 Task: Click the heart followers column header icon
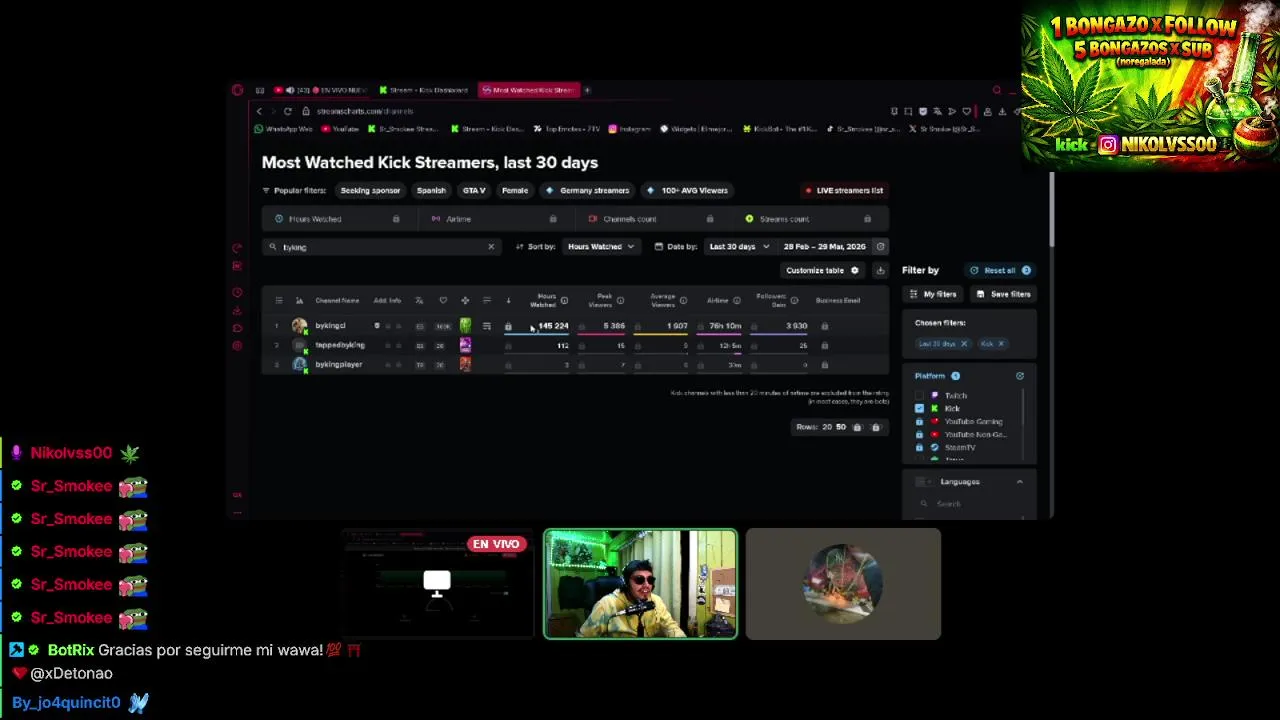pyautogui.click(x=443, y=300)
